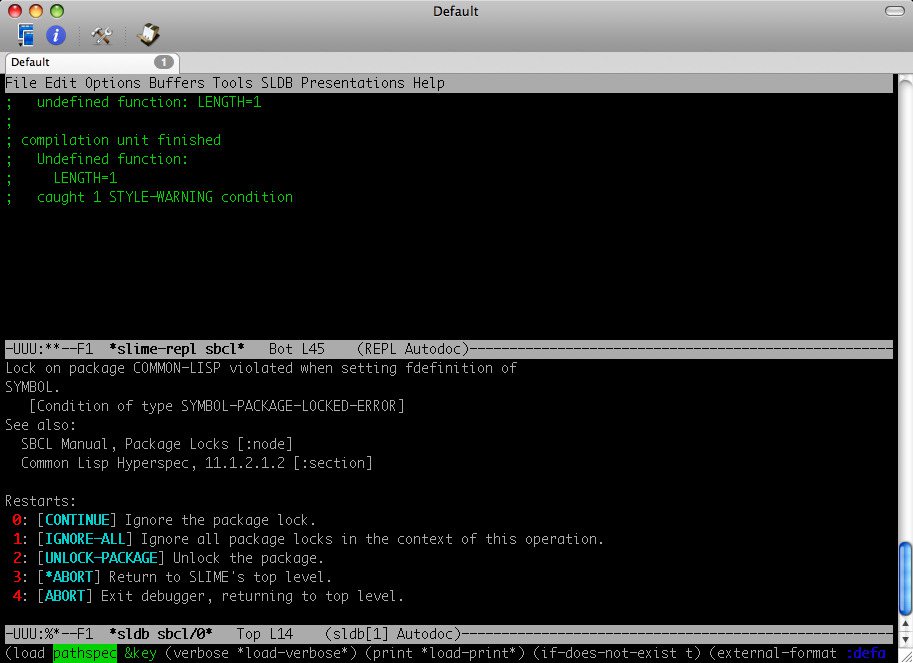Open the SLDB menu
The image size is (913, 663).
point(277,83)
